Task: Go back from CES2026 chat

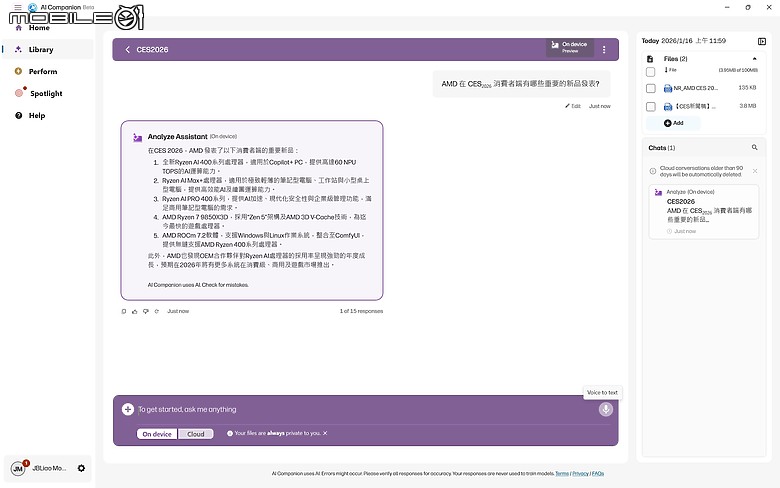Action: click(127, 49)
